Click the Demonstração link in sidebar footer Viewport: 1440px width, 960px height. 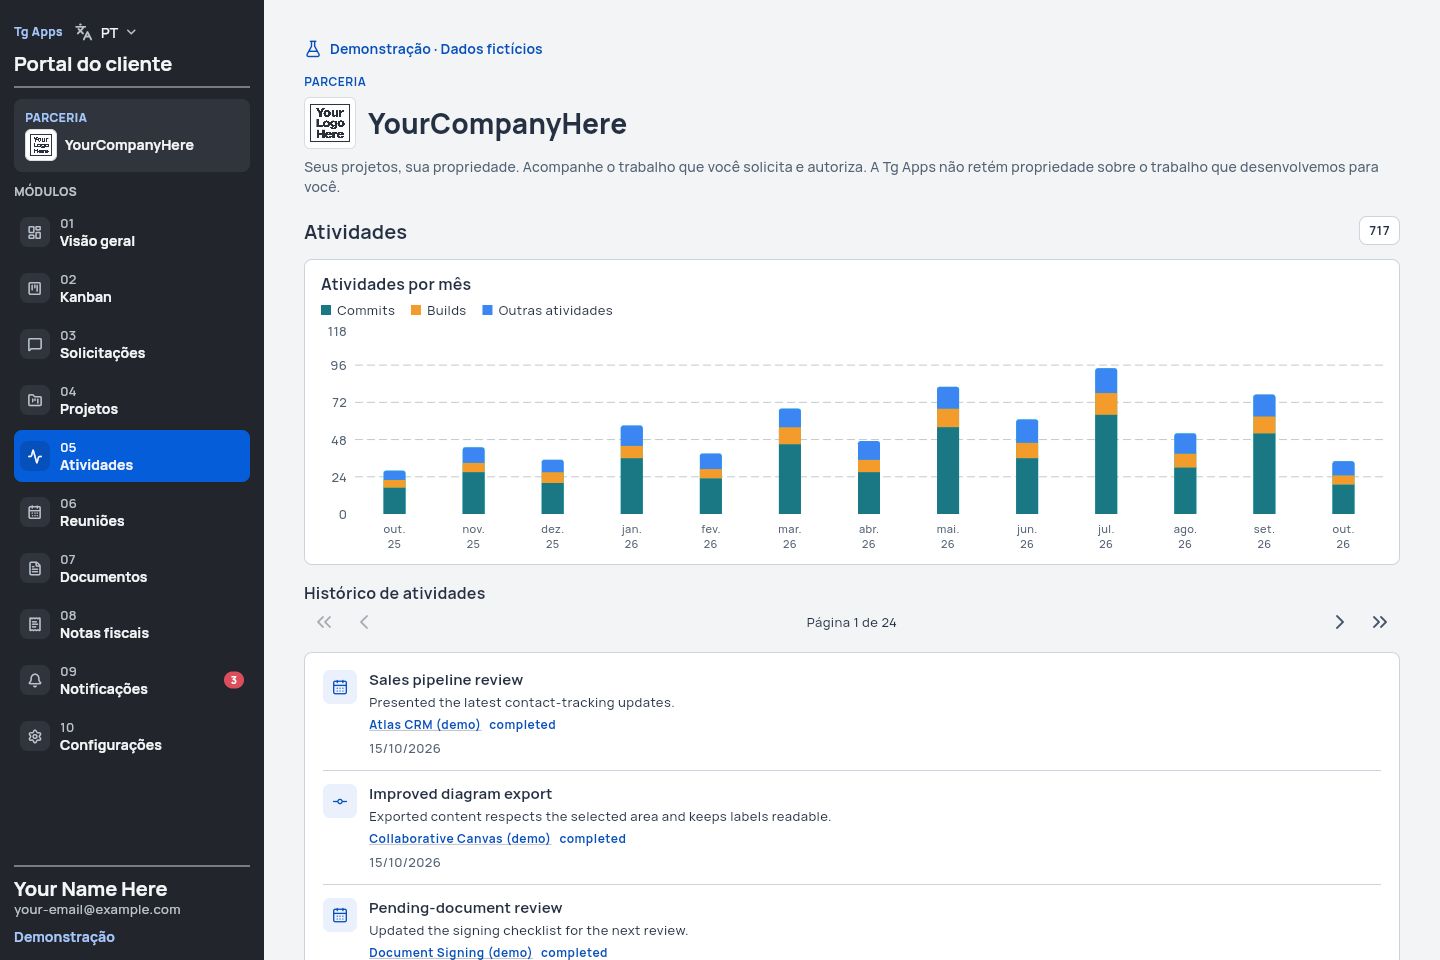[x=64, y=937]
